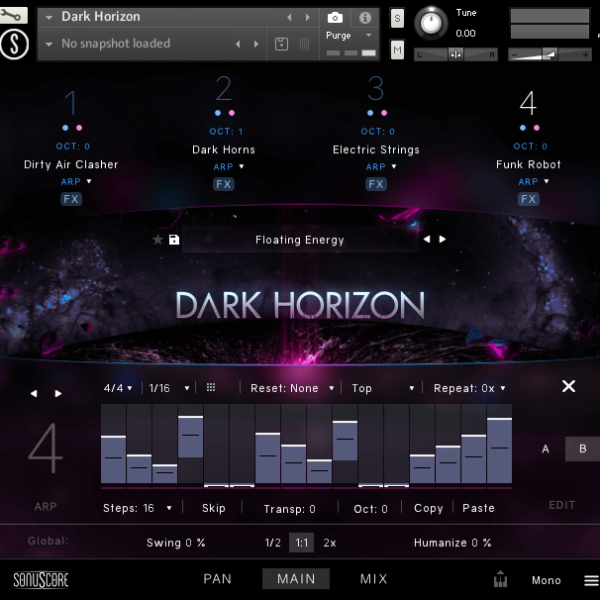
Task: Favorite the Floating Energy preset with the star
Action: 157,240
